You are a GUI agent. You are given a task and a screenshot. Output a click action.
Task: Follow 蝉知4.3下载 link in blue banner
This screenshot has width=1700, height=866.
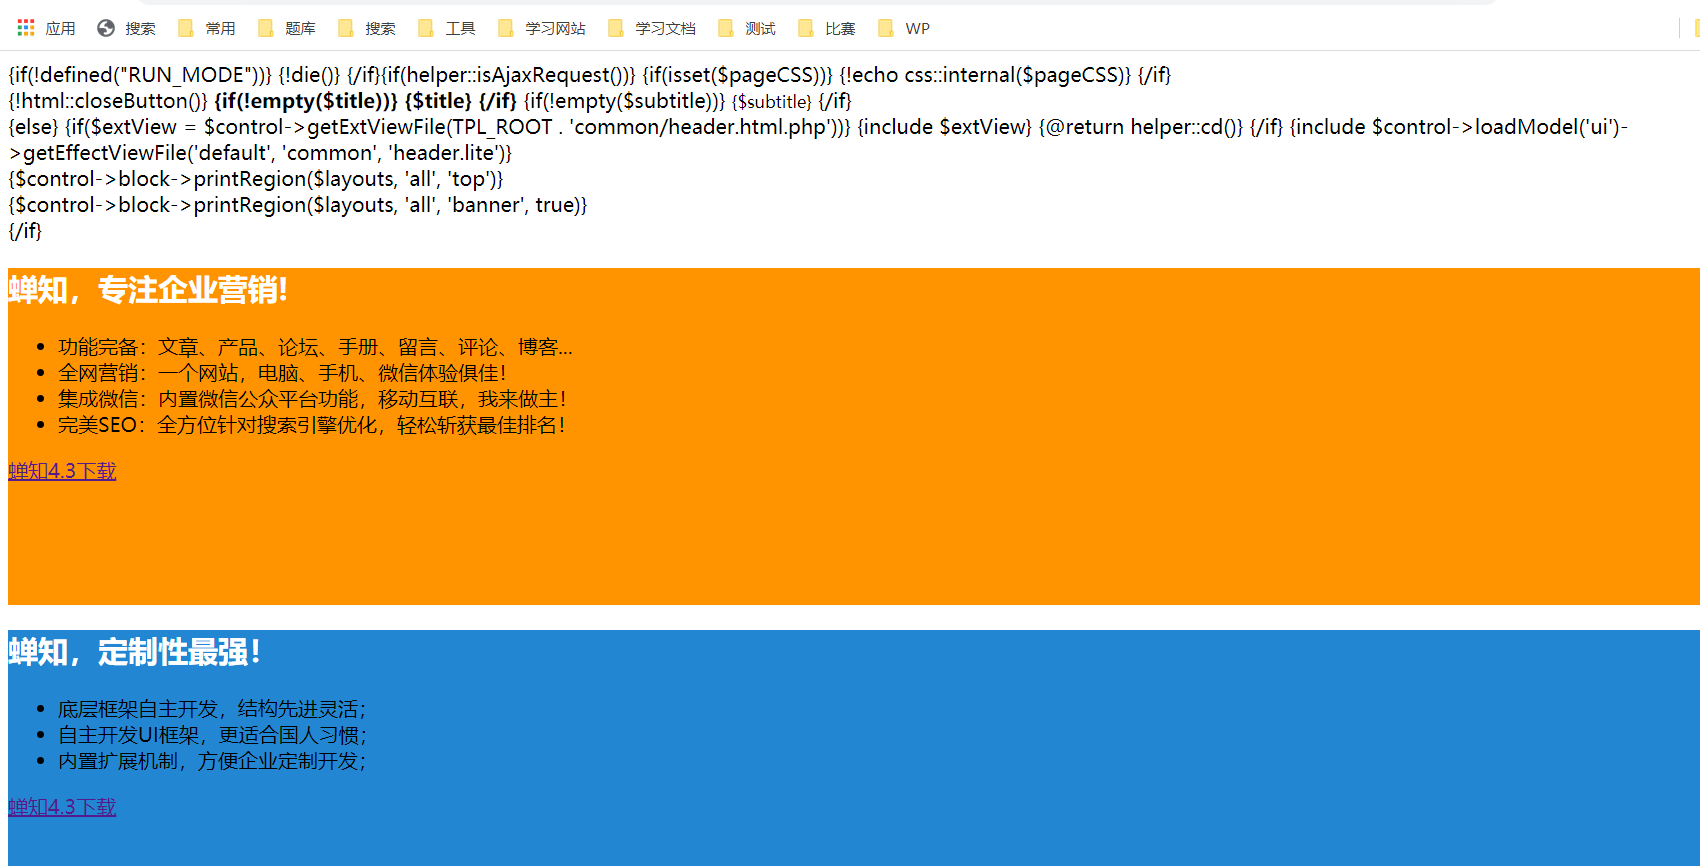point(62,807)
